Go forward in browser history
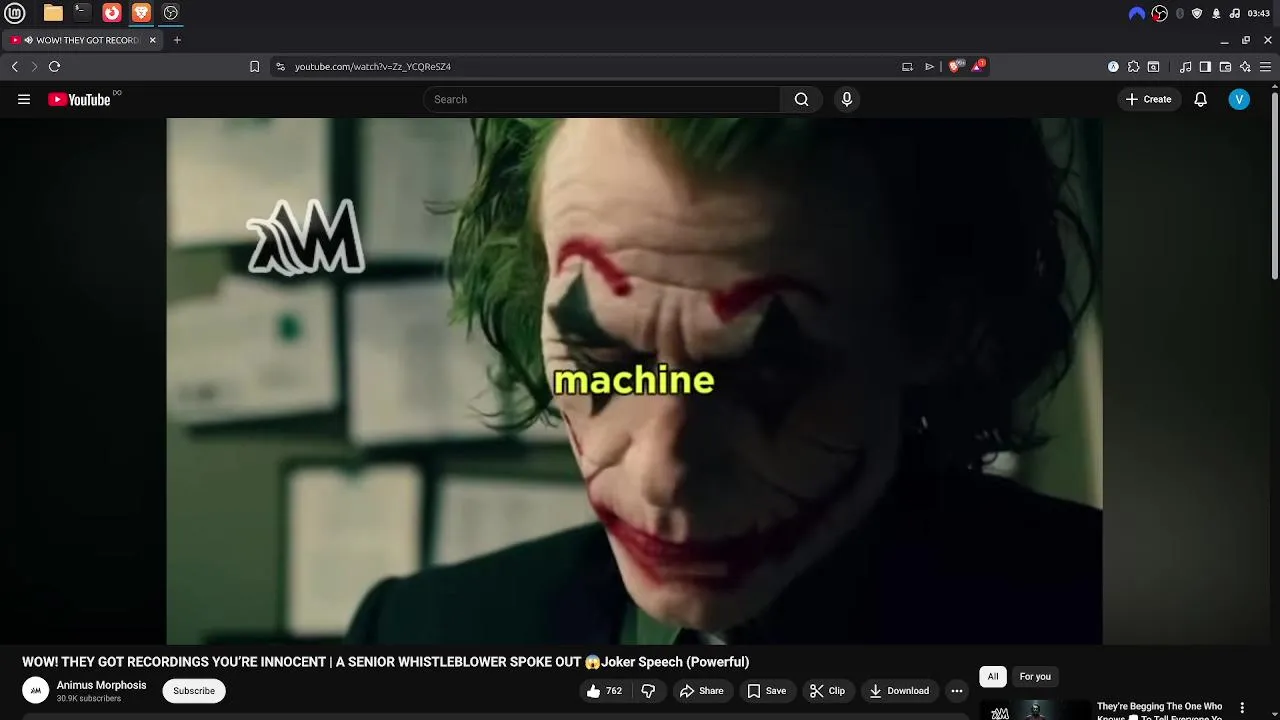Screen dimensions: 1280x720 [x=34, y=66]
